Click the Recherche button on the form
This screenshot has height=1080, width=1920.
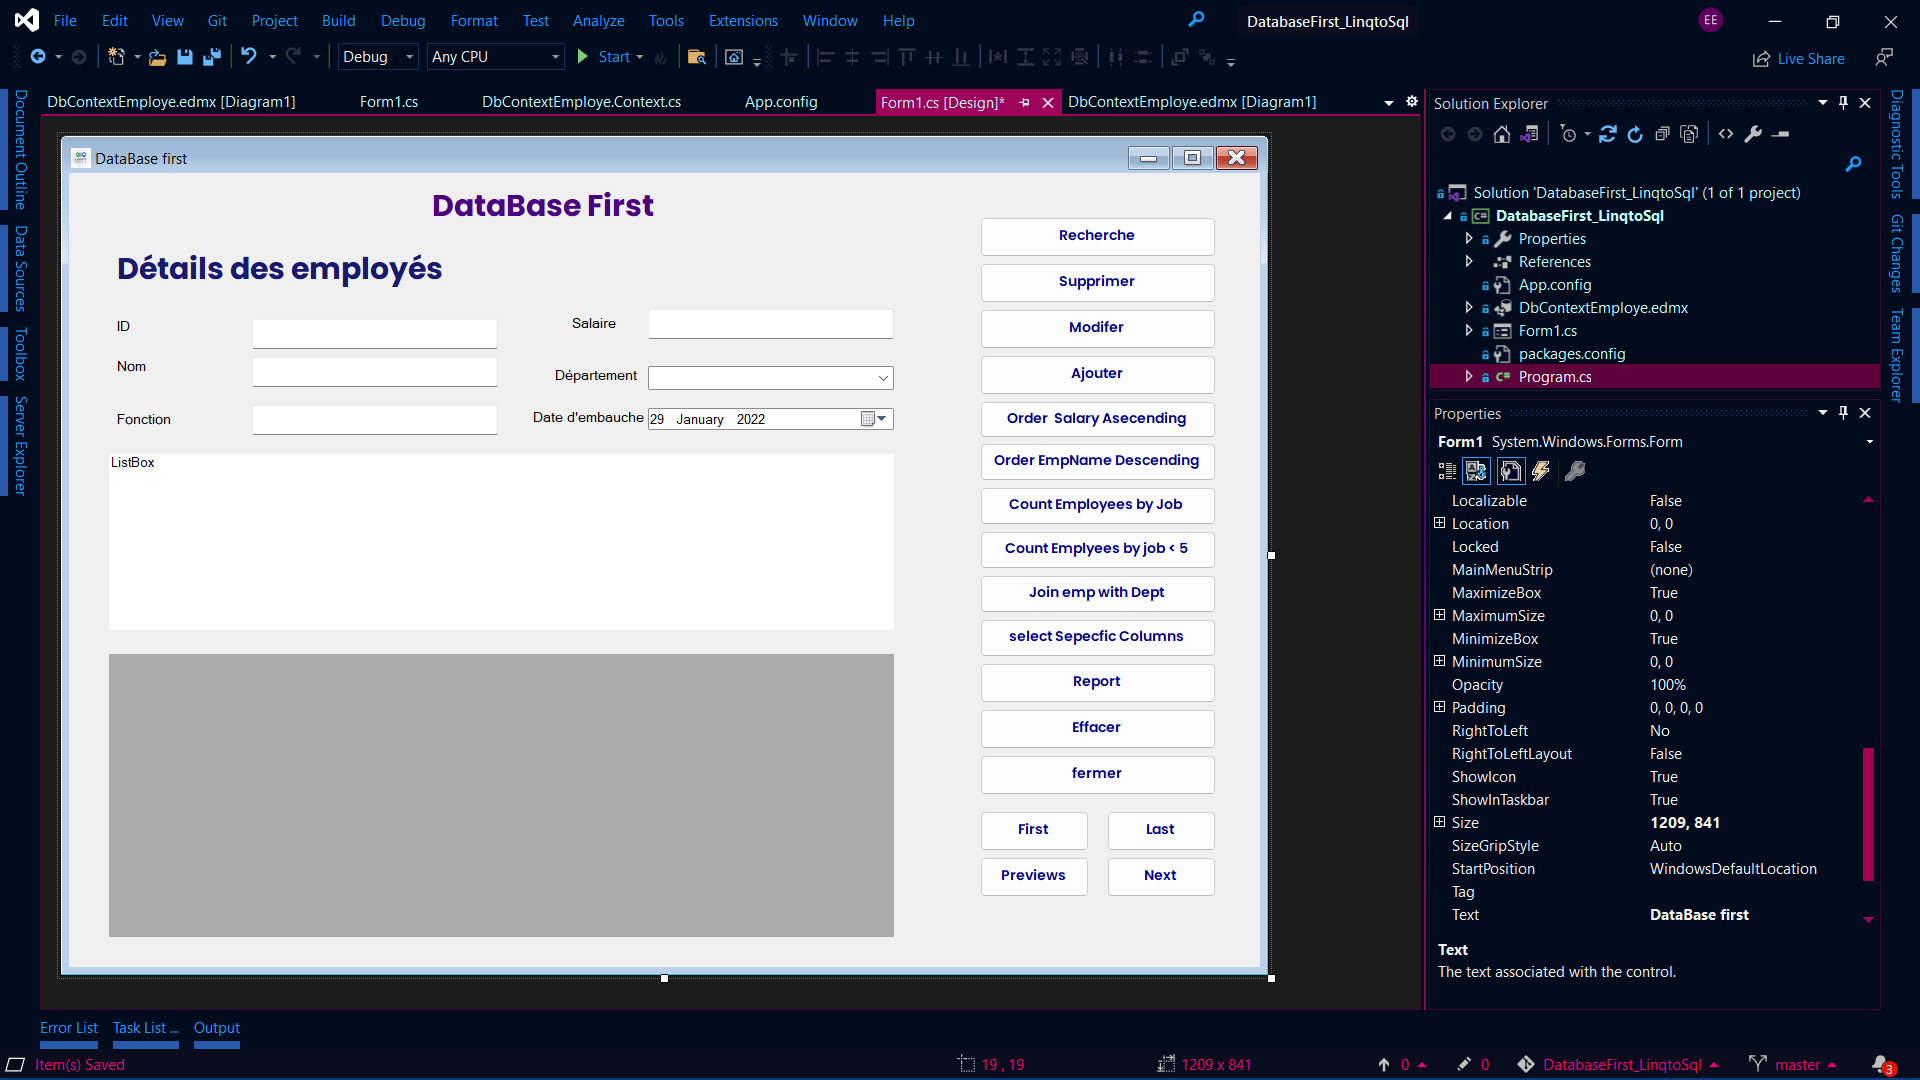1097,236
